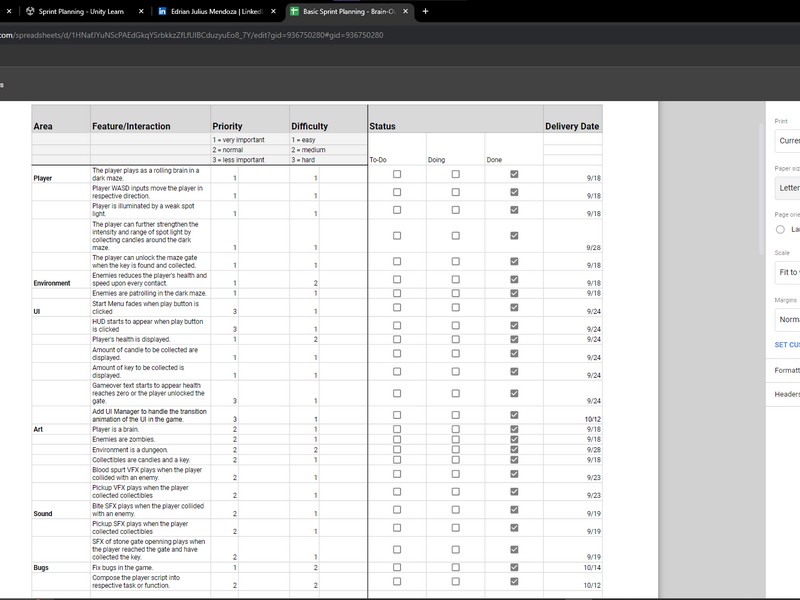Open a new browser tab with plus button
This screenshot has height=600, width=800.
click(x=425, y=11)
